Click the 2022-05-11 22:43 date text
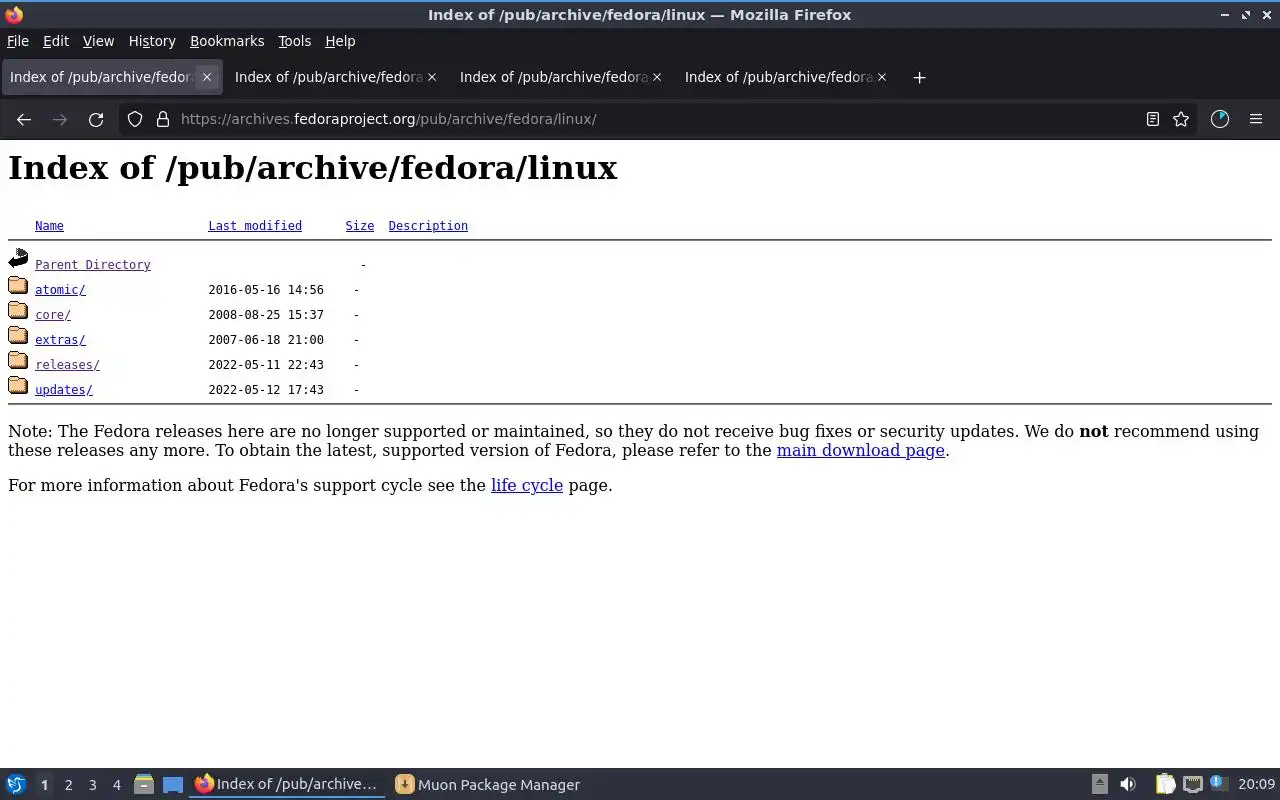This screenshot has width=1280, height=800. coord(266,365)
